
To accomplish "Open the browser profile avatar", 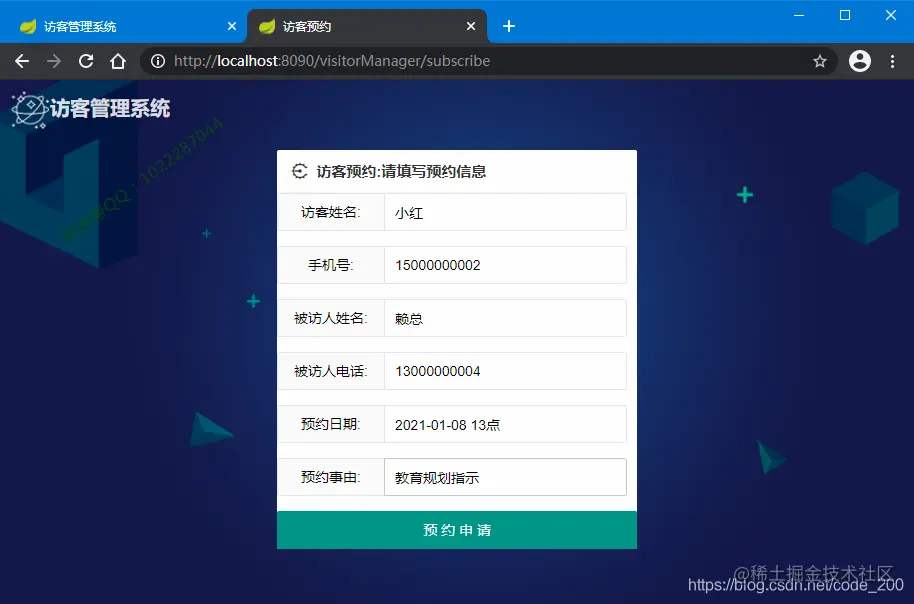I will click(x=860, y=61).
